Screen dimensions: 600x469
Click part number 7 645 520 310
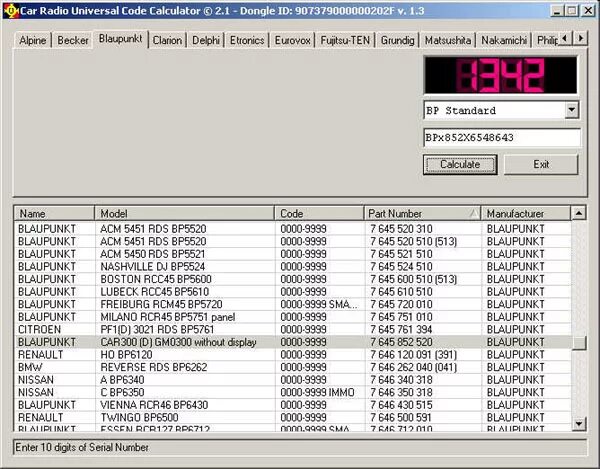401,229
